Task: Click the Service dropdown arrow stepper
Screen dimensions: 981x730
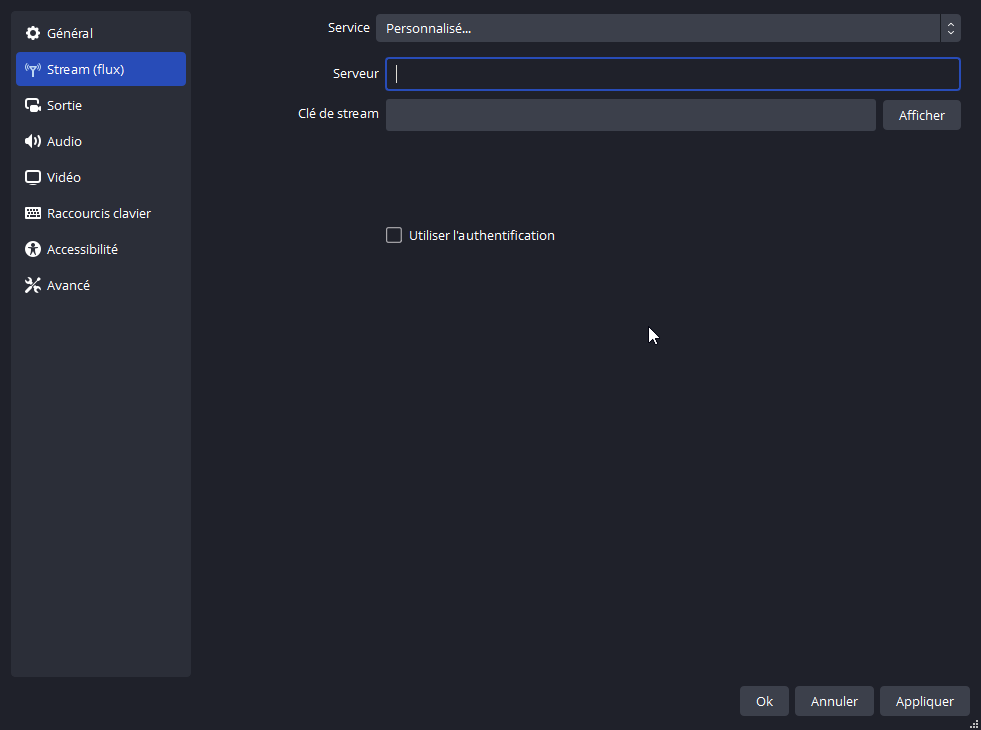Action: click(950, 28)
